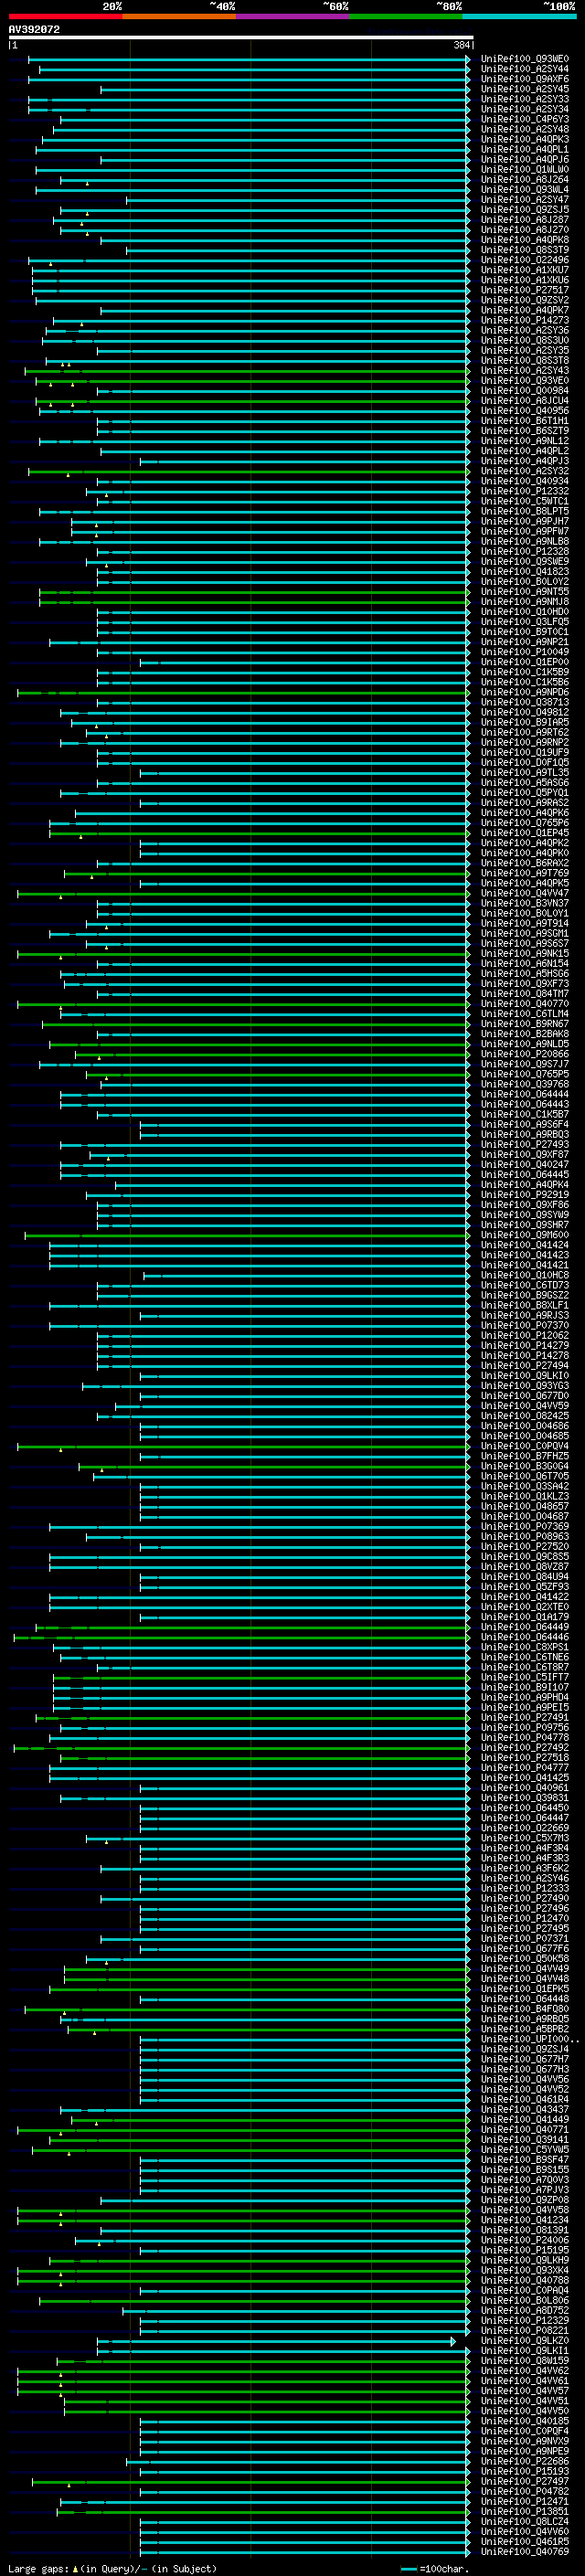This screenshot has height=2576, width=585.
Task: Select hit label UniRef100_Q8W159
Action: [x=525, y=2361]
